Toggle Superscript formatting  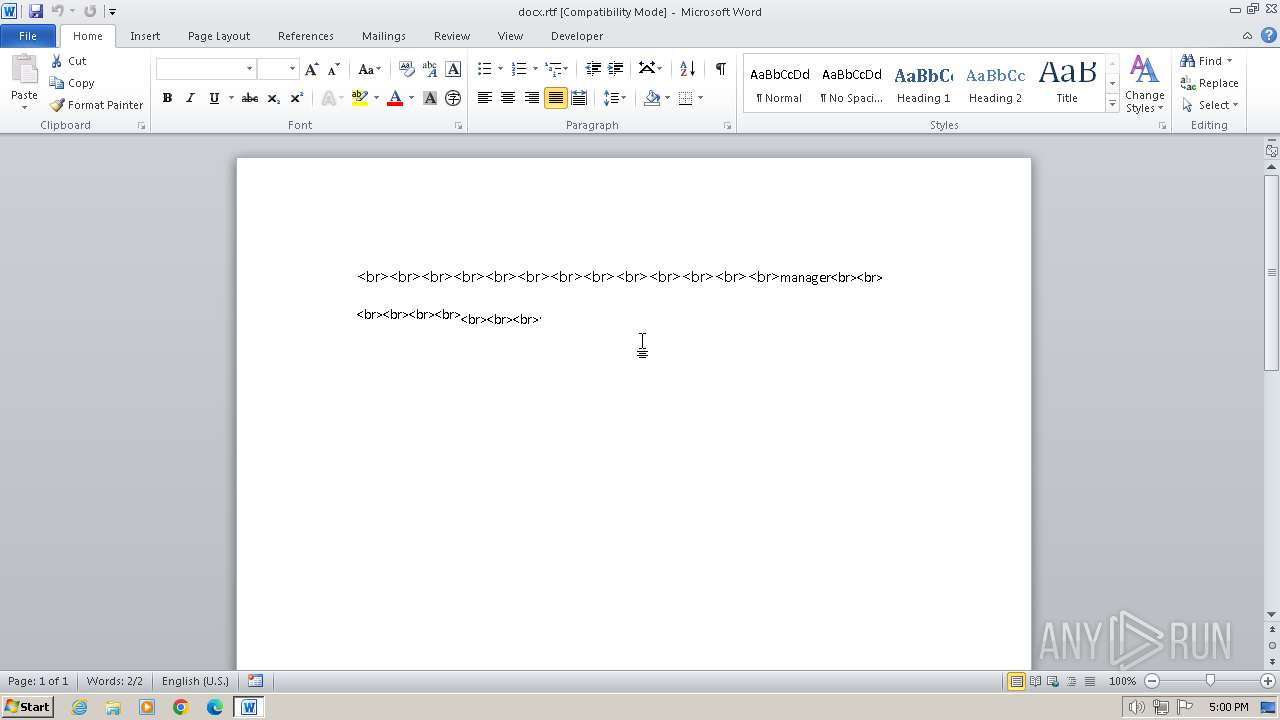click(x=296, y=98)
